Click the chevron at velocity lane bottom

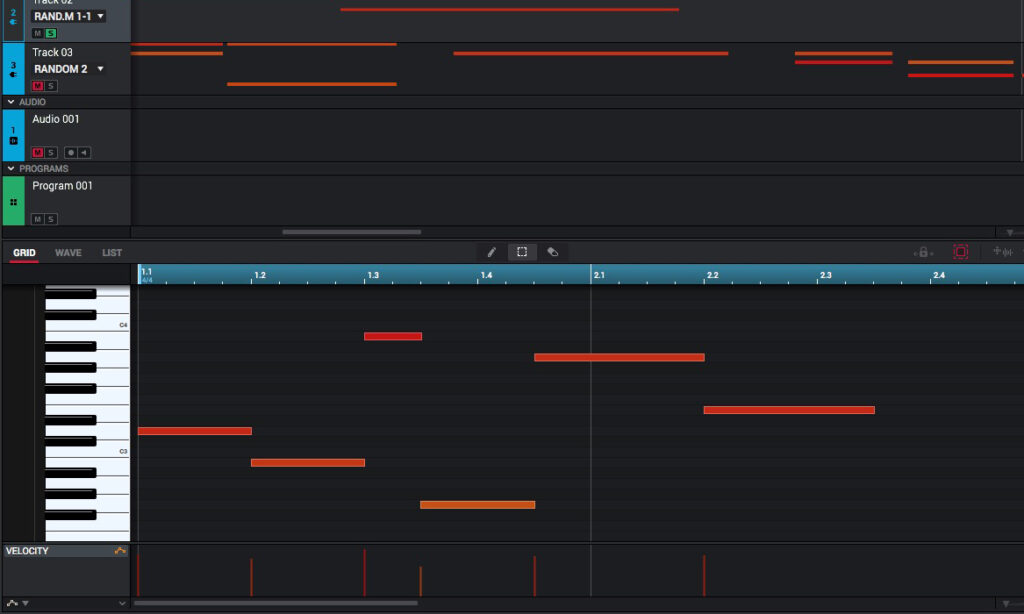coord(121,603)
